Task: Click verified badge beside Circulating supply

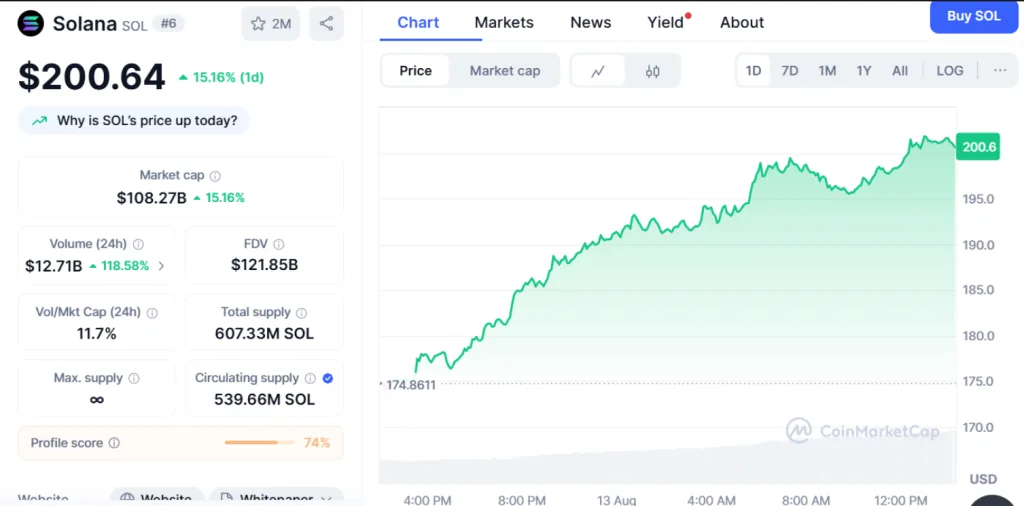Action: [x=328, y=378]
